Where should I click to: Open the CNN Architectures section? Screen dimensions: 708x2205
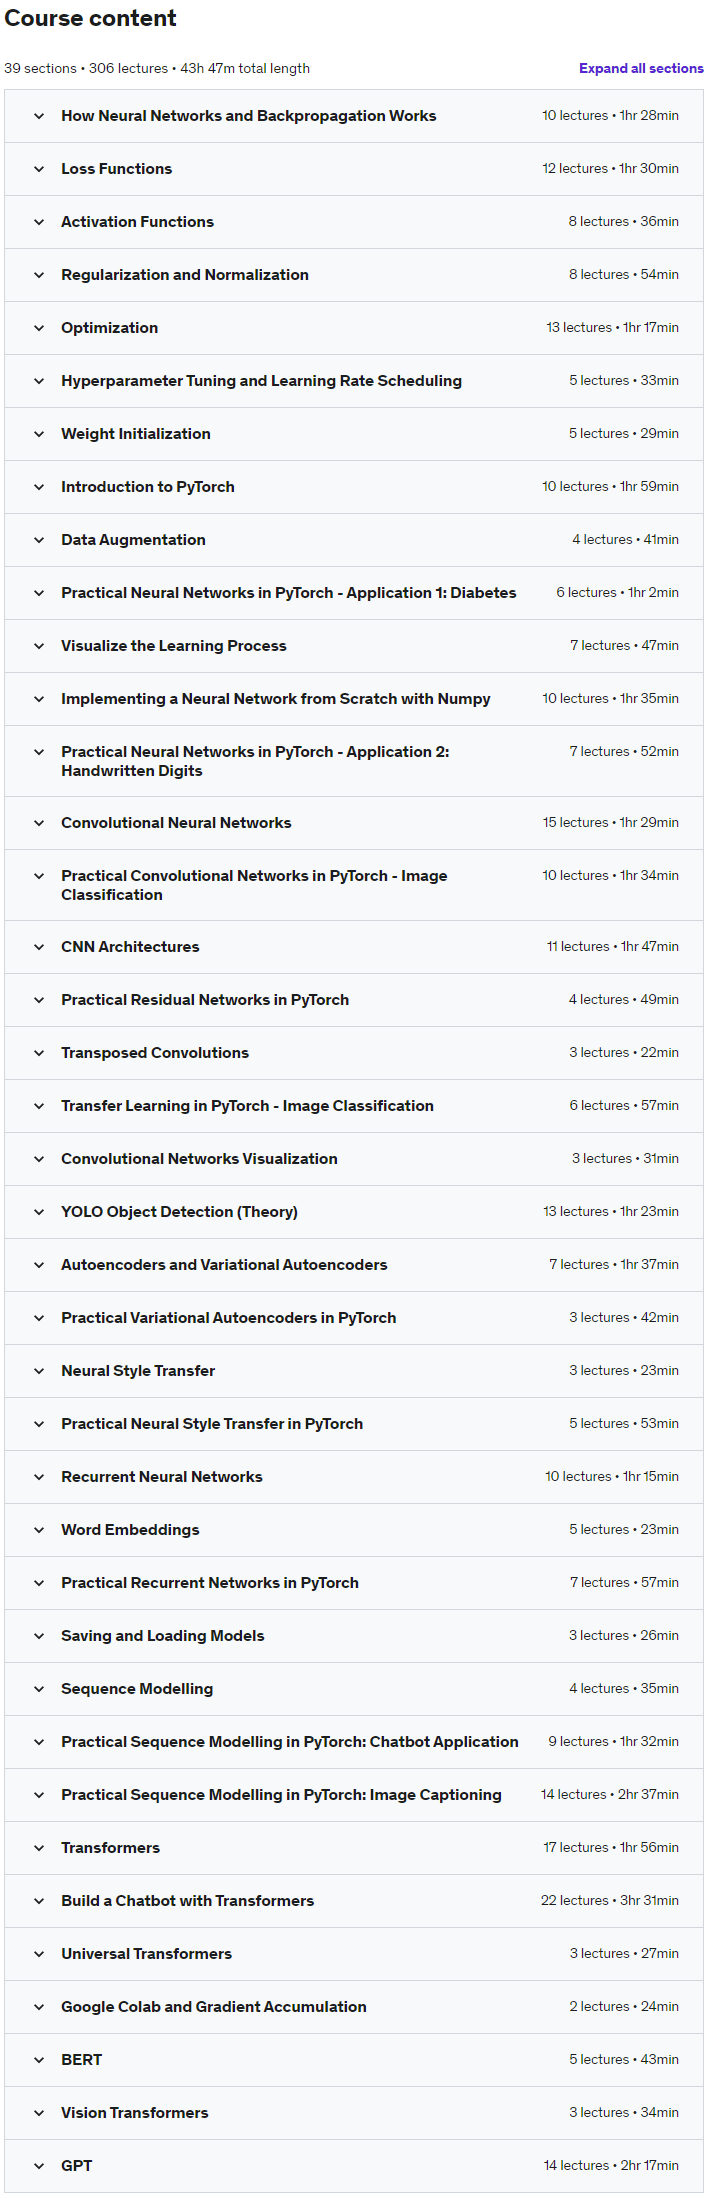tap(130, 947)
